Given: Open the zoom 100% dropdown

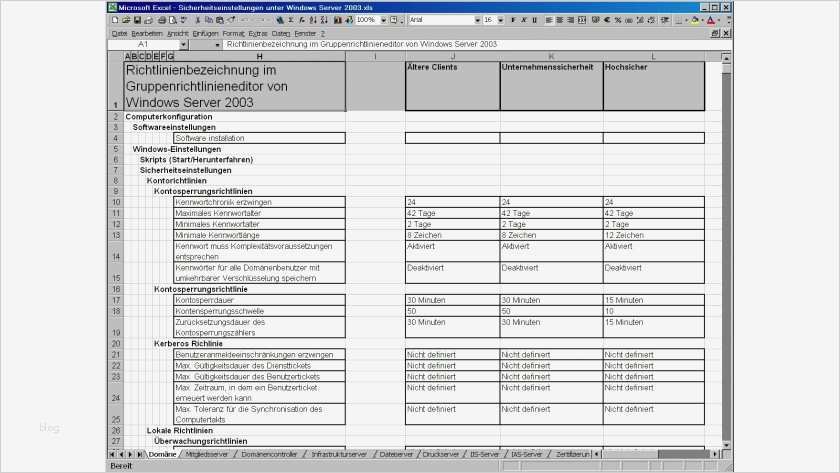Looking at the screenshot, I should point(384,20).
